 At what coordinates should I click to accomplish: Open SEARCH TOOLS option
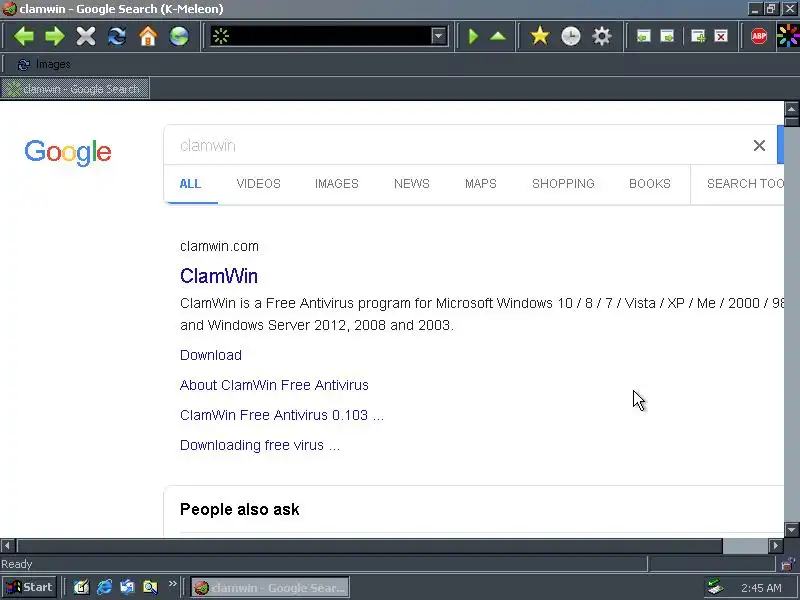pos(745,184)
